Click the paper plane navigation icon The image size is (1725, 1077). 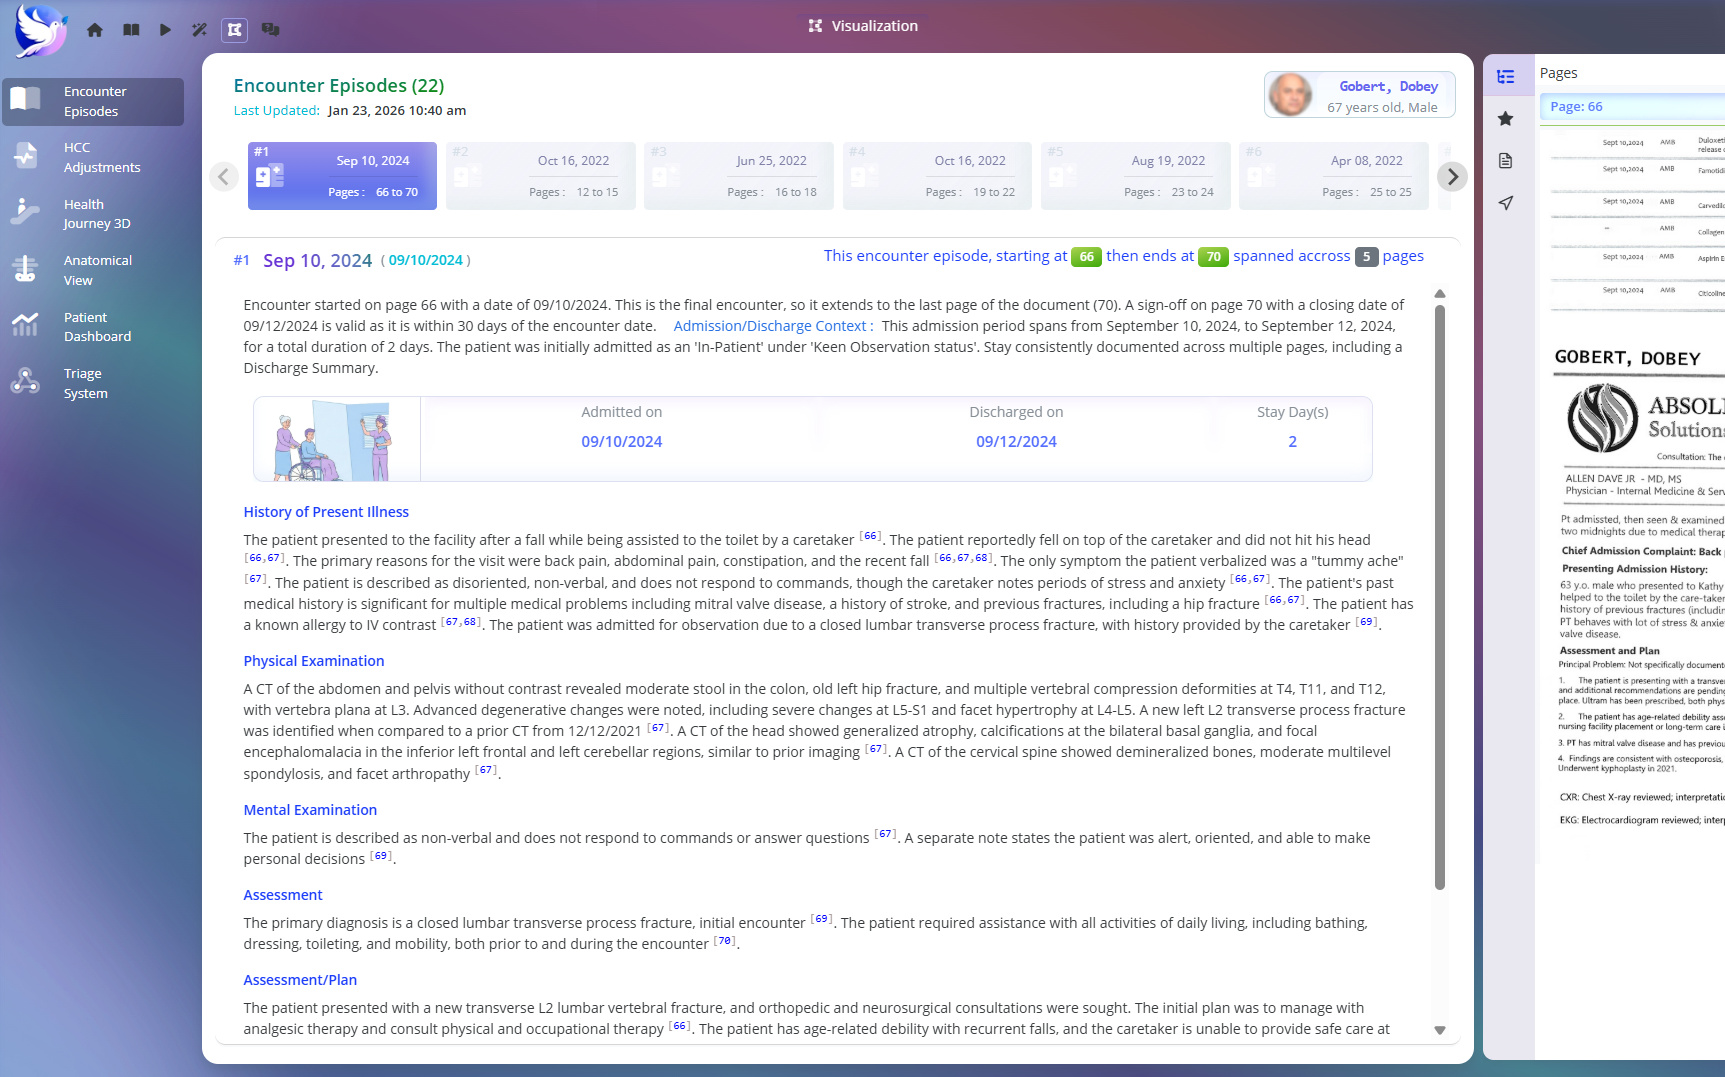[x=1505, y=203]
